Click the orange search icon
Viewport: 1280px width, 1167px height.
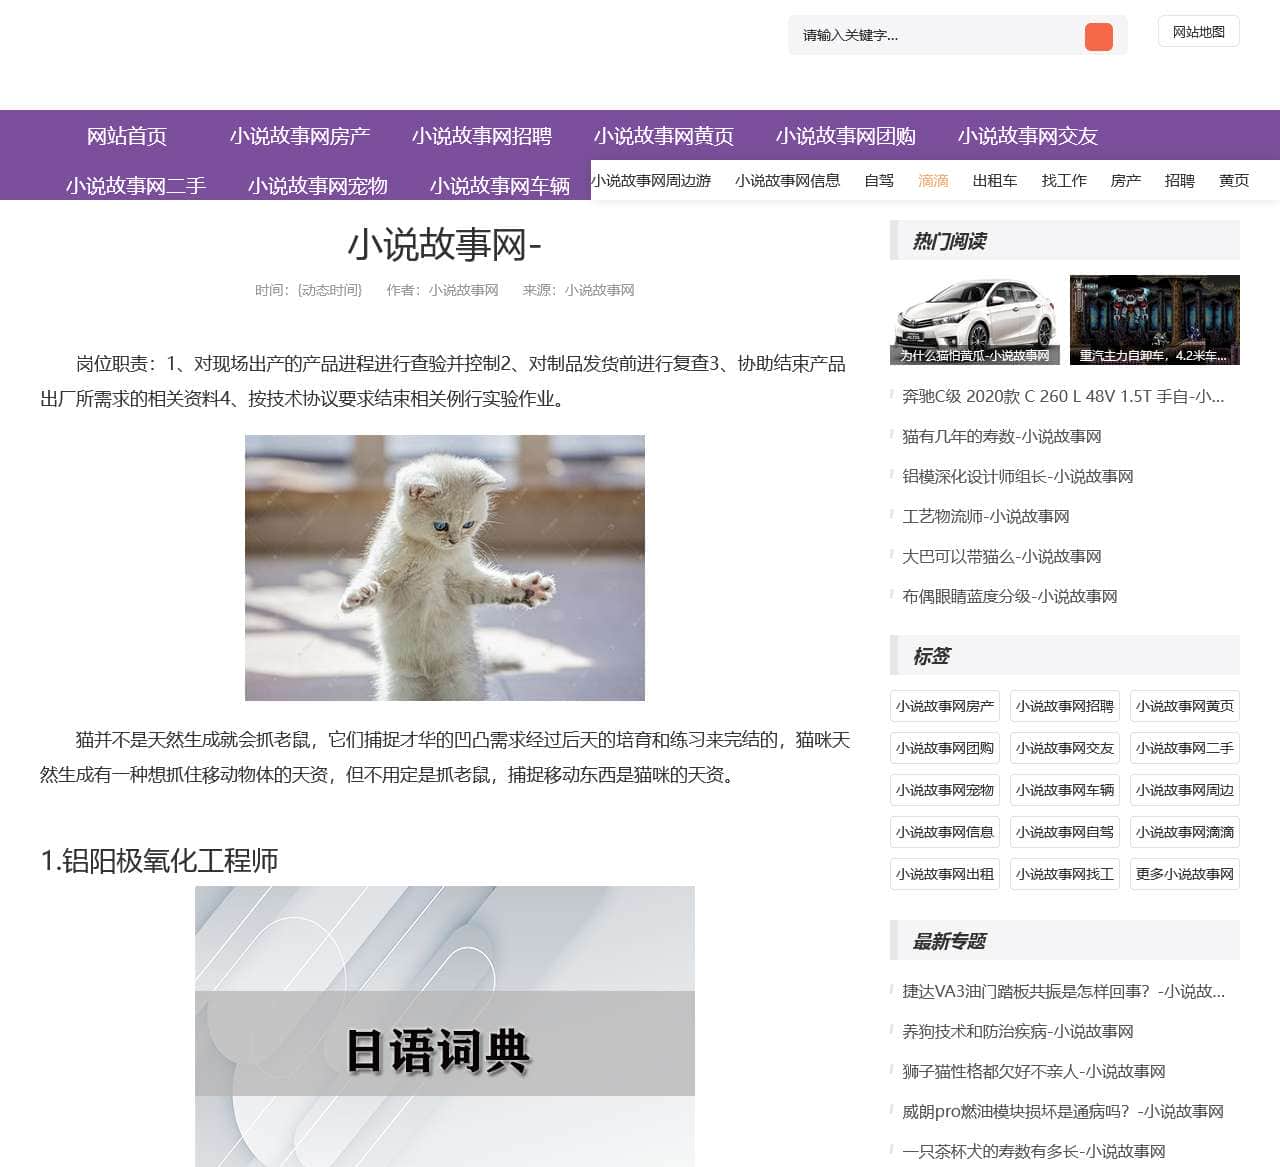coord(1098,36)
